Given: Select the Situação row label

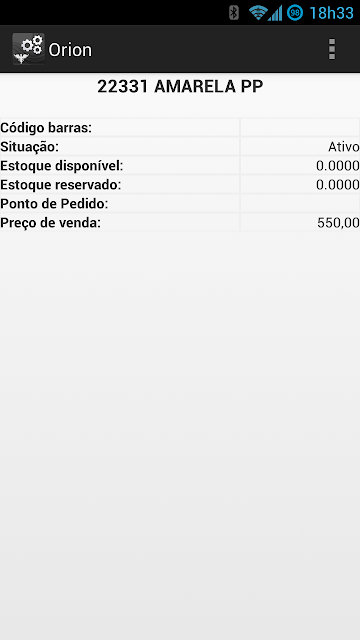Looking at the screenshot, I should click(x=29, y=147).
